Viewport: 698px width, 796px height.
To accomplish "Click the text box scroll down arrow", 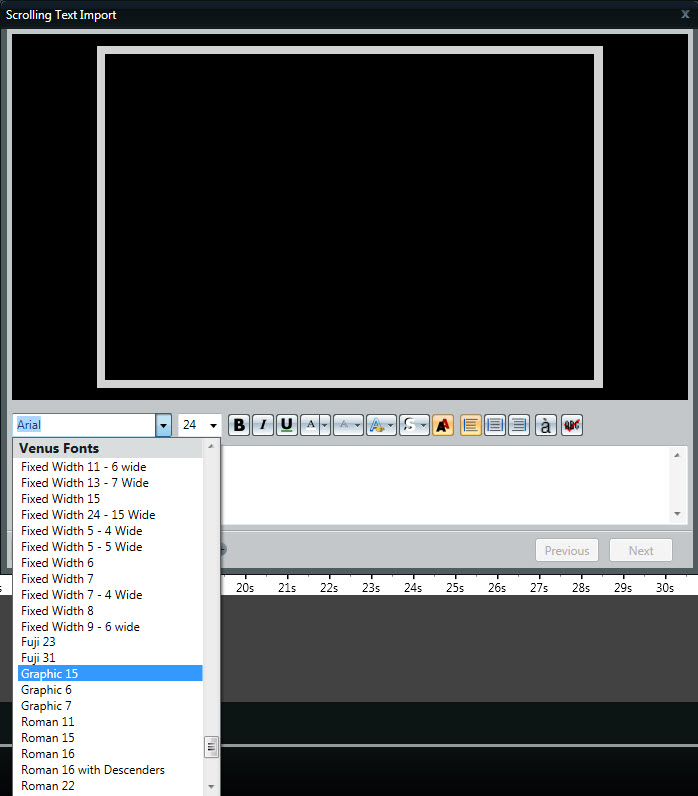I will pos(677,514).
